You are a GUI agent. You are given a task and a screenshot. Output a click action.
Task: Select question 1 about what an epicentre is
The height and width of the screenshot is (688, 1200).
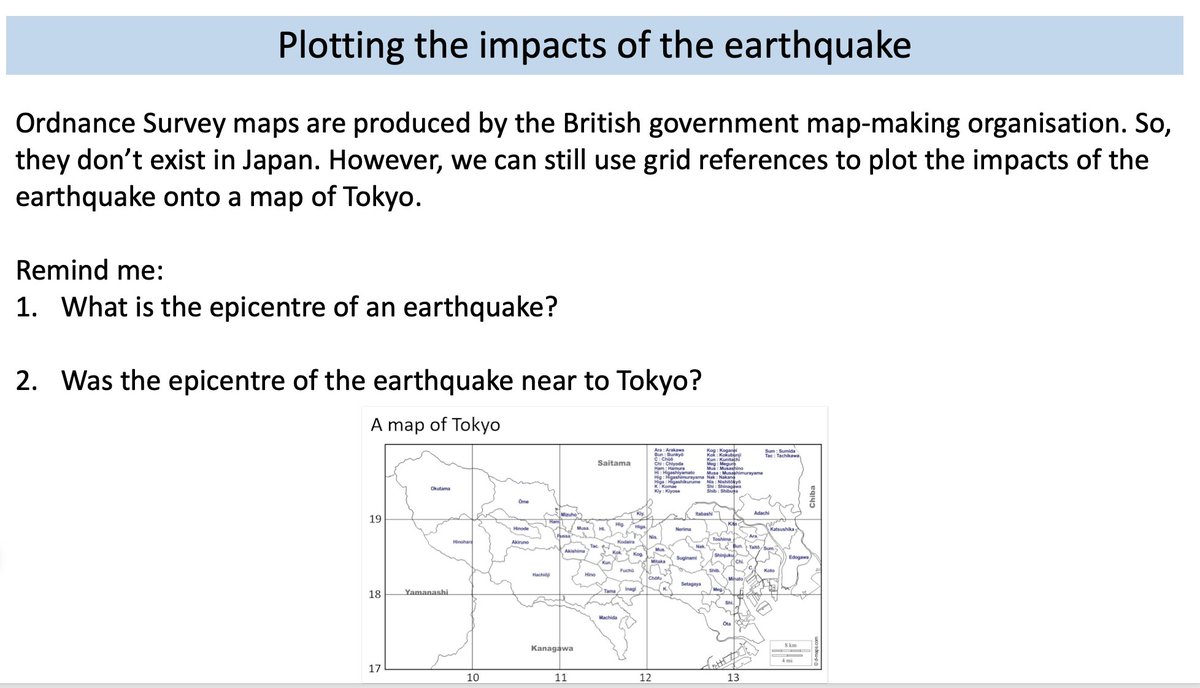[x=285, y=308]
